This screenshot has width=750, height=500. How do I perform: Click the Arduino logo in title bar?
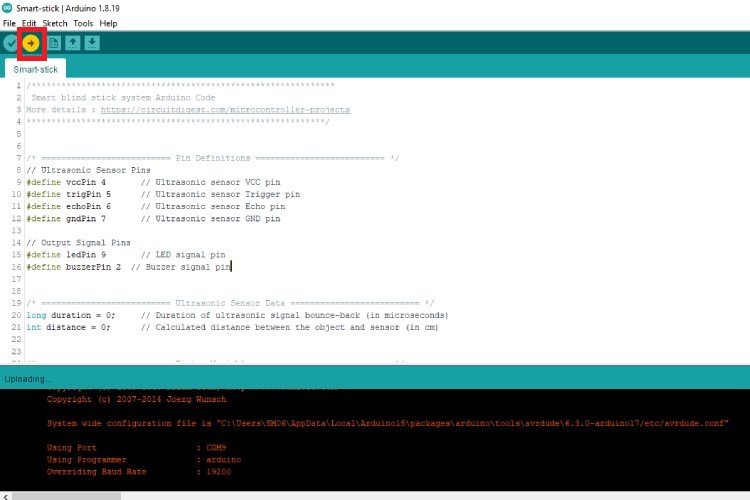[7, 8]
